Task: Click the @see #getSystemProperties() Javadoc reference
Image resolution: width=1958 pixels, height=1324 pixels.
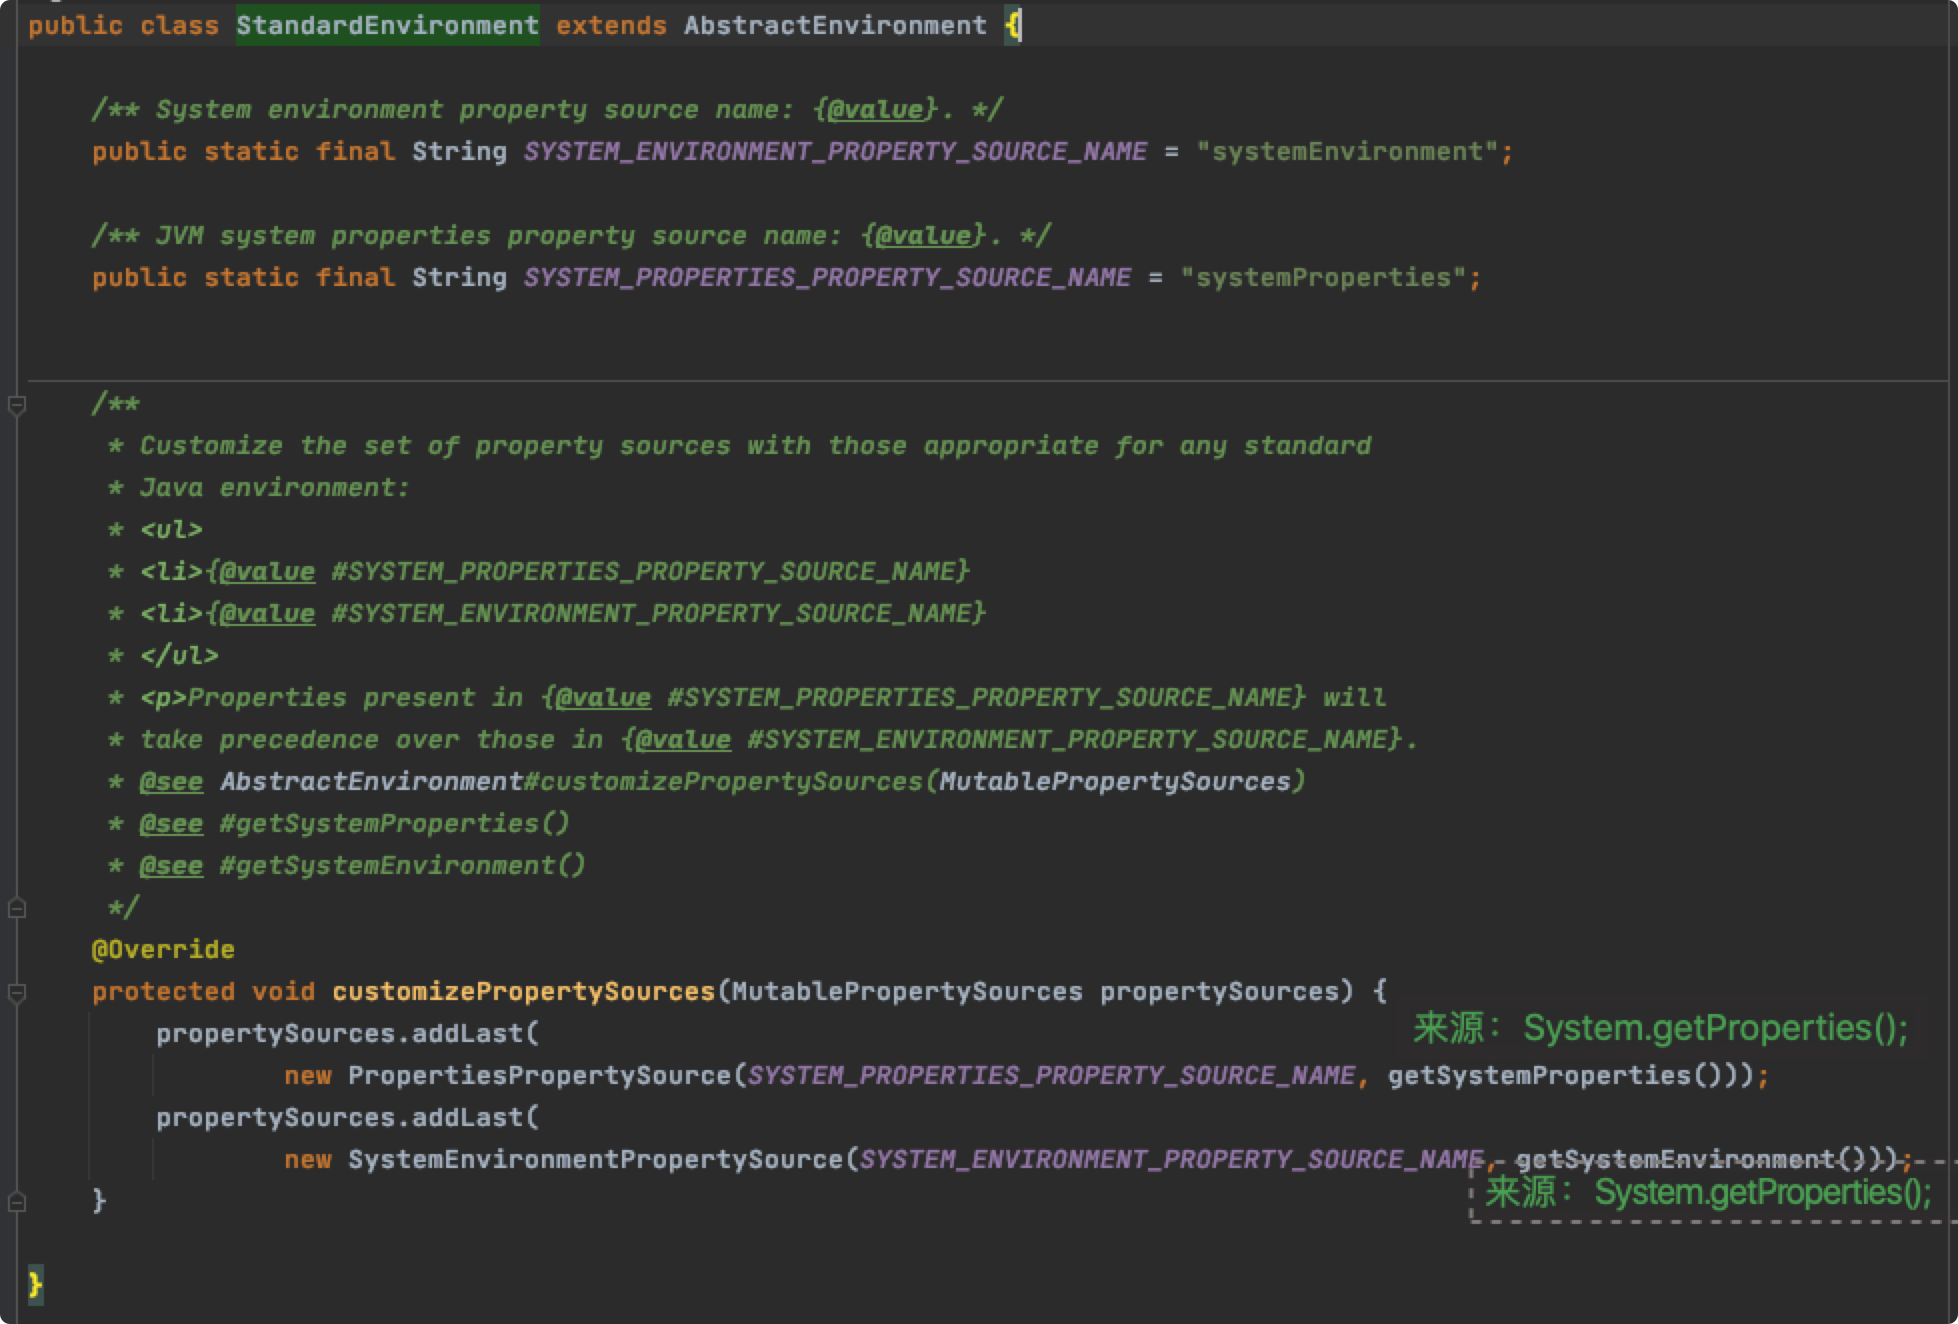Action: tap(354, 823)
